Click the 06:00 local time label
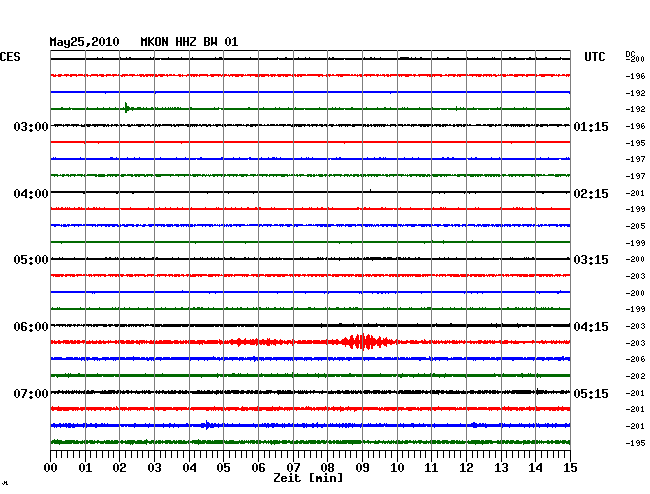 (31, 327)
